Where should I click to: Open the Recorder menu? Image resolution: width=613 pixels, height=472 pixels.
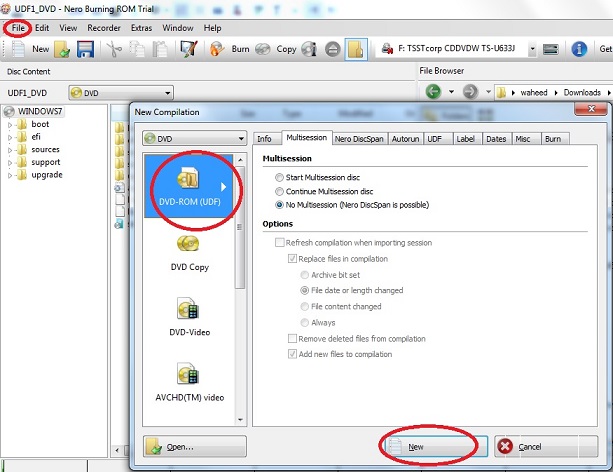coord(104,28)
